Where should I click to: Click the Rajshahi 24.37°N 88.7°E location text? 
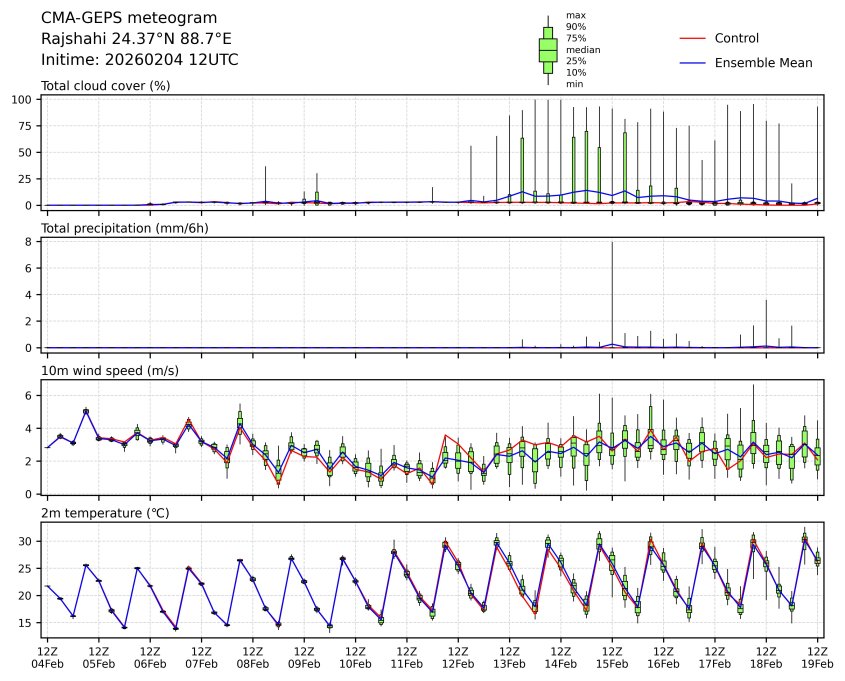pyautogui.click(x=136, y=39)
